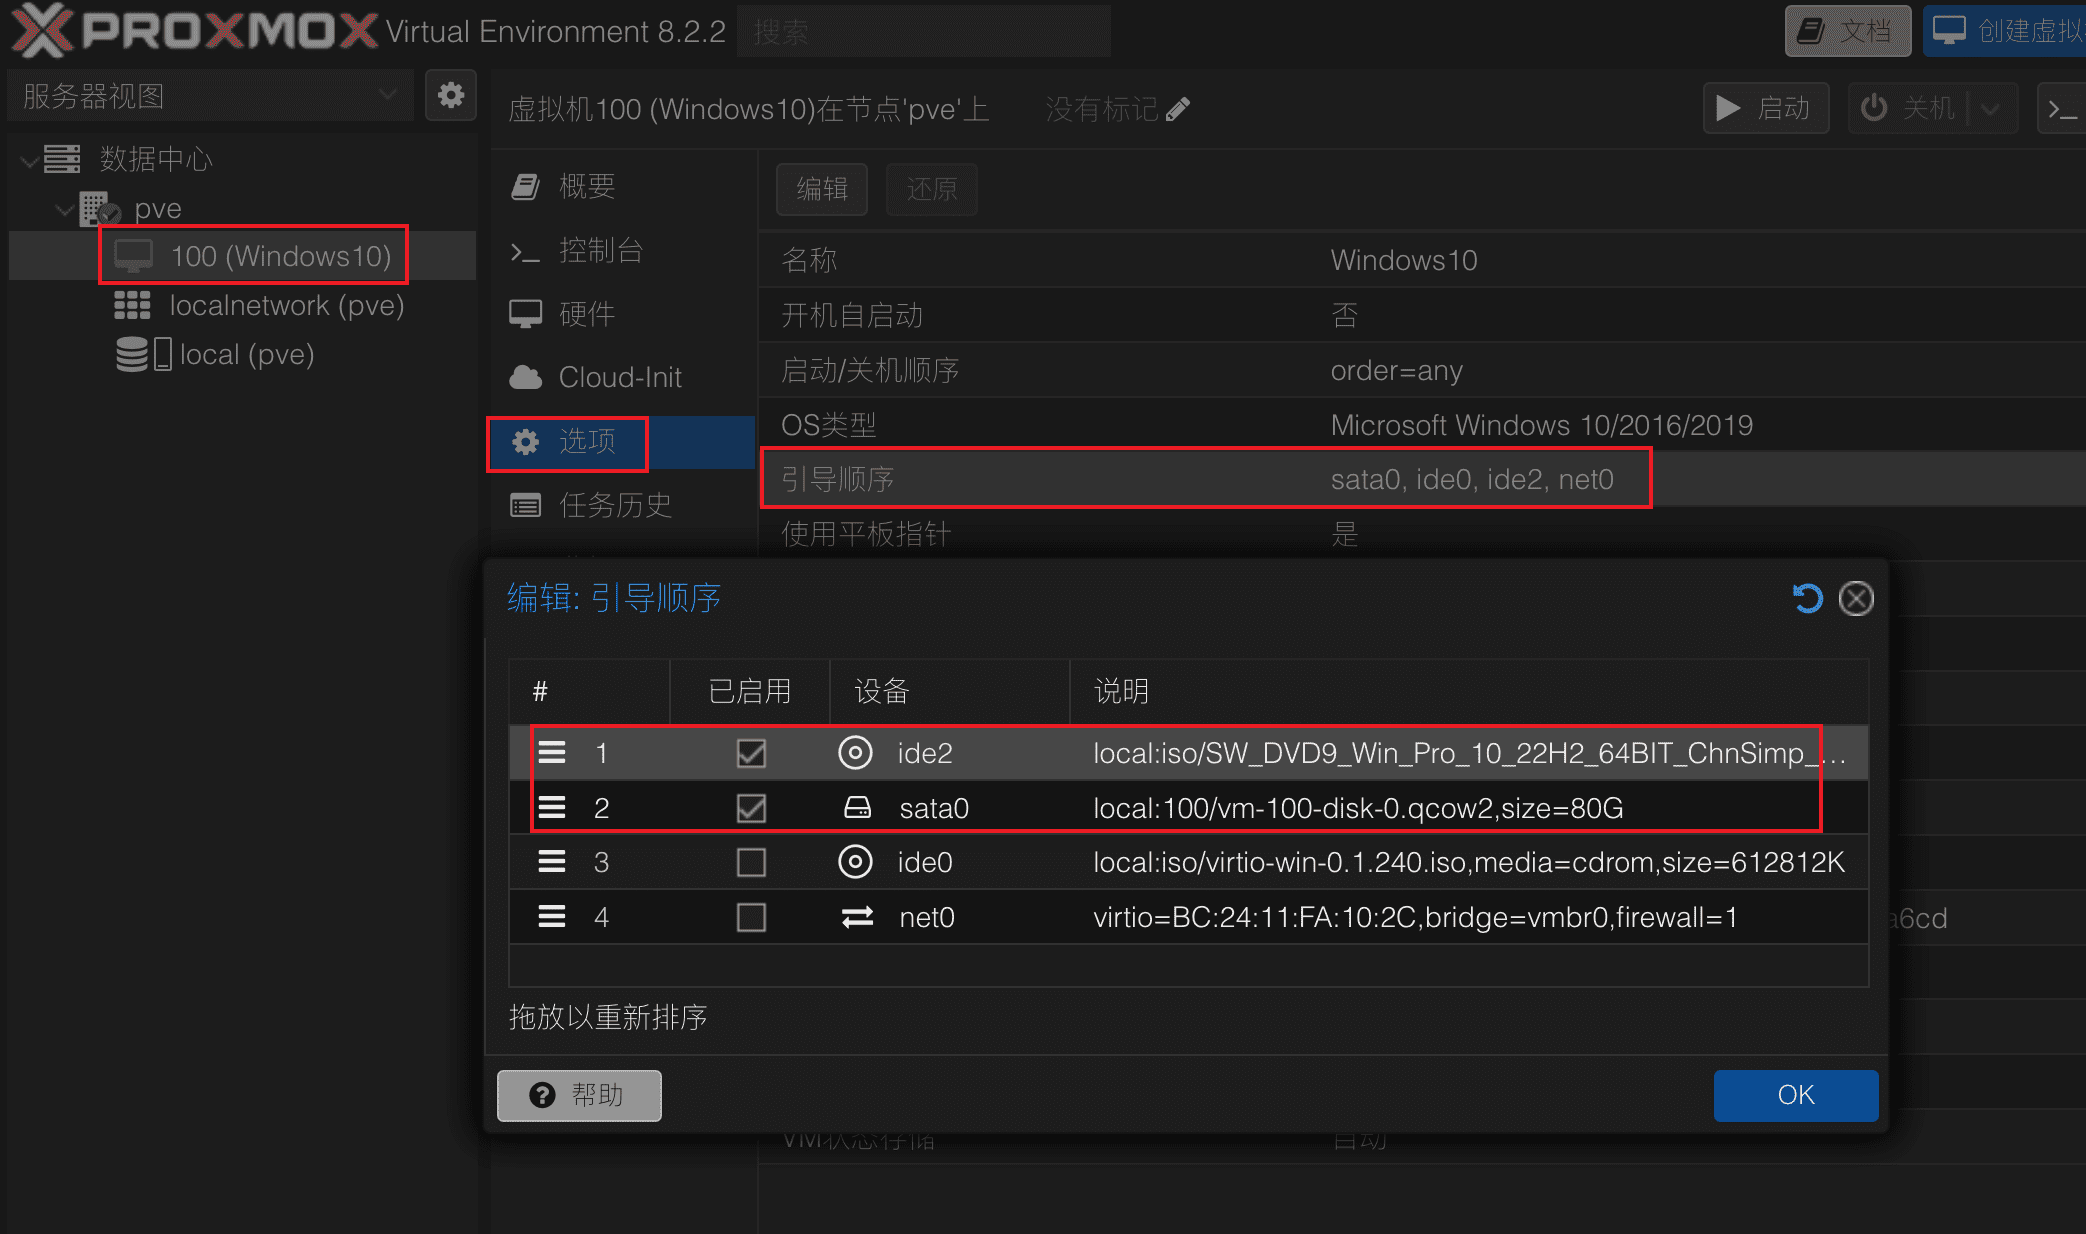Click the Enabled column header
This screenshot has height=1234, width=2086.
749,691
